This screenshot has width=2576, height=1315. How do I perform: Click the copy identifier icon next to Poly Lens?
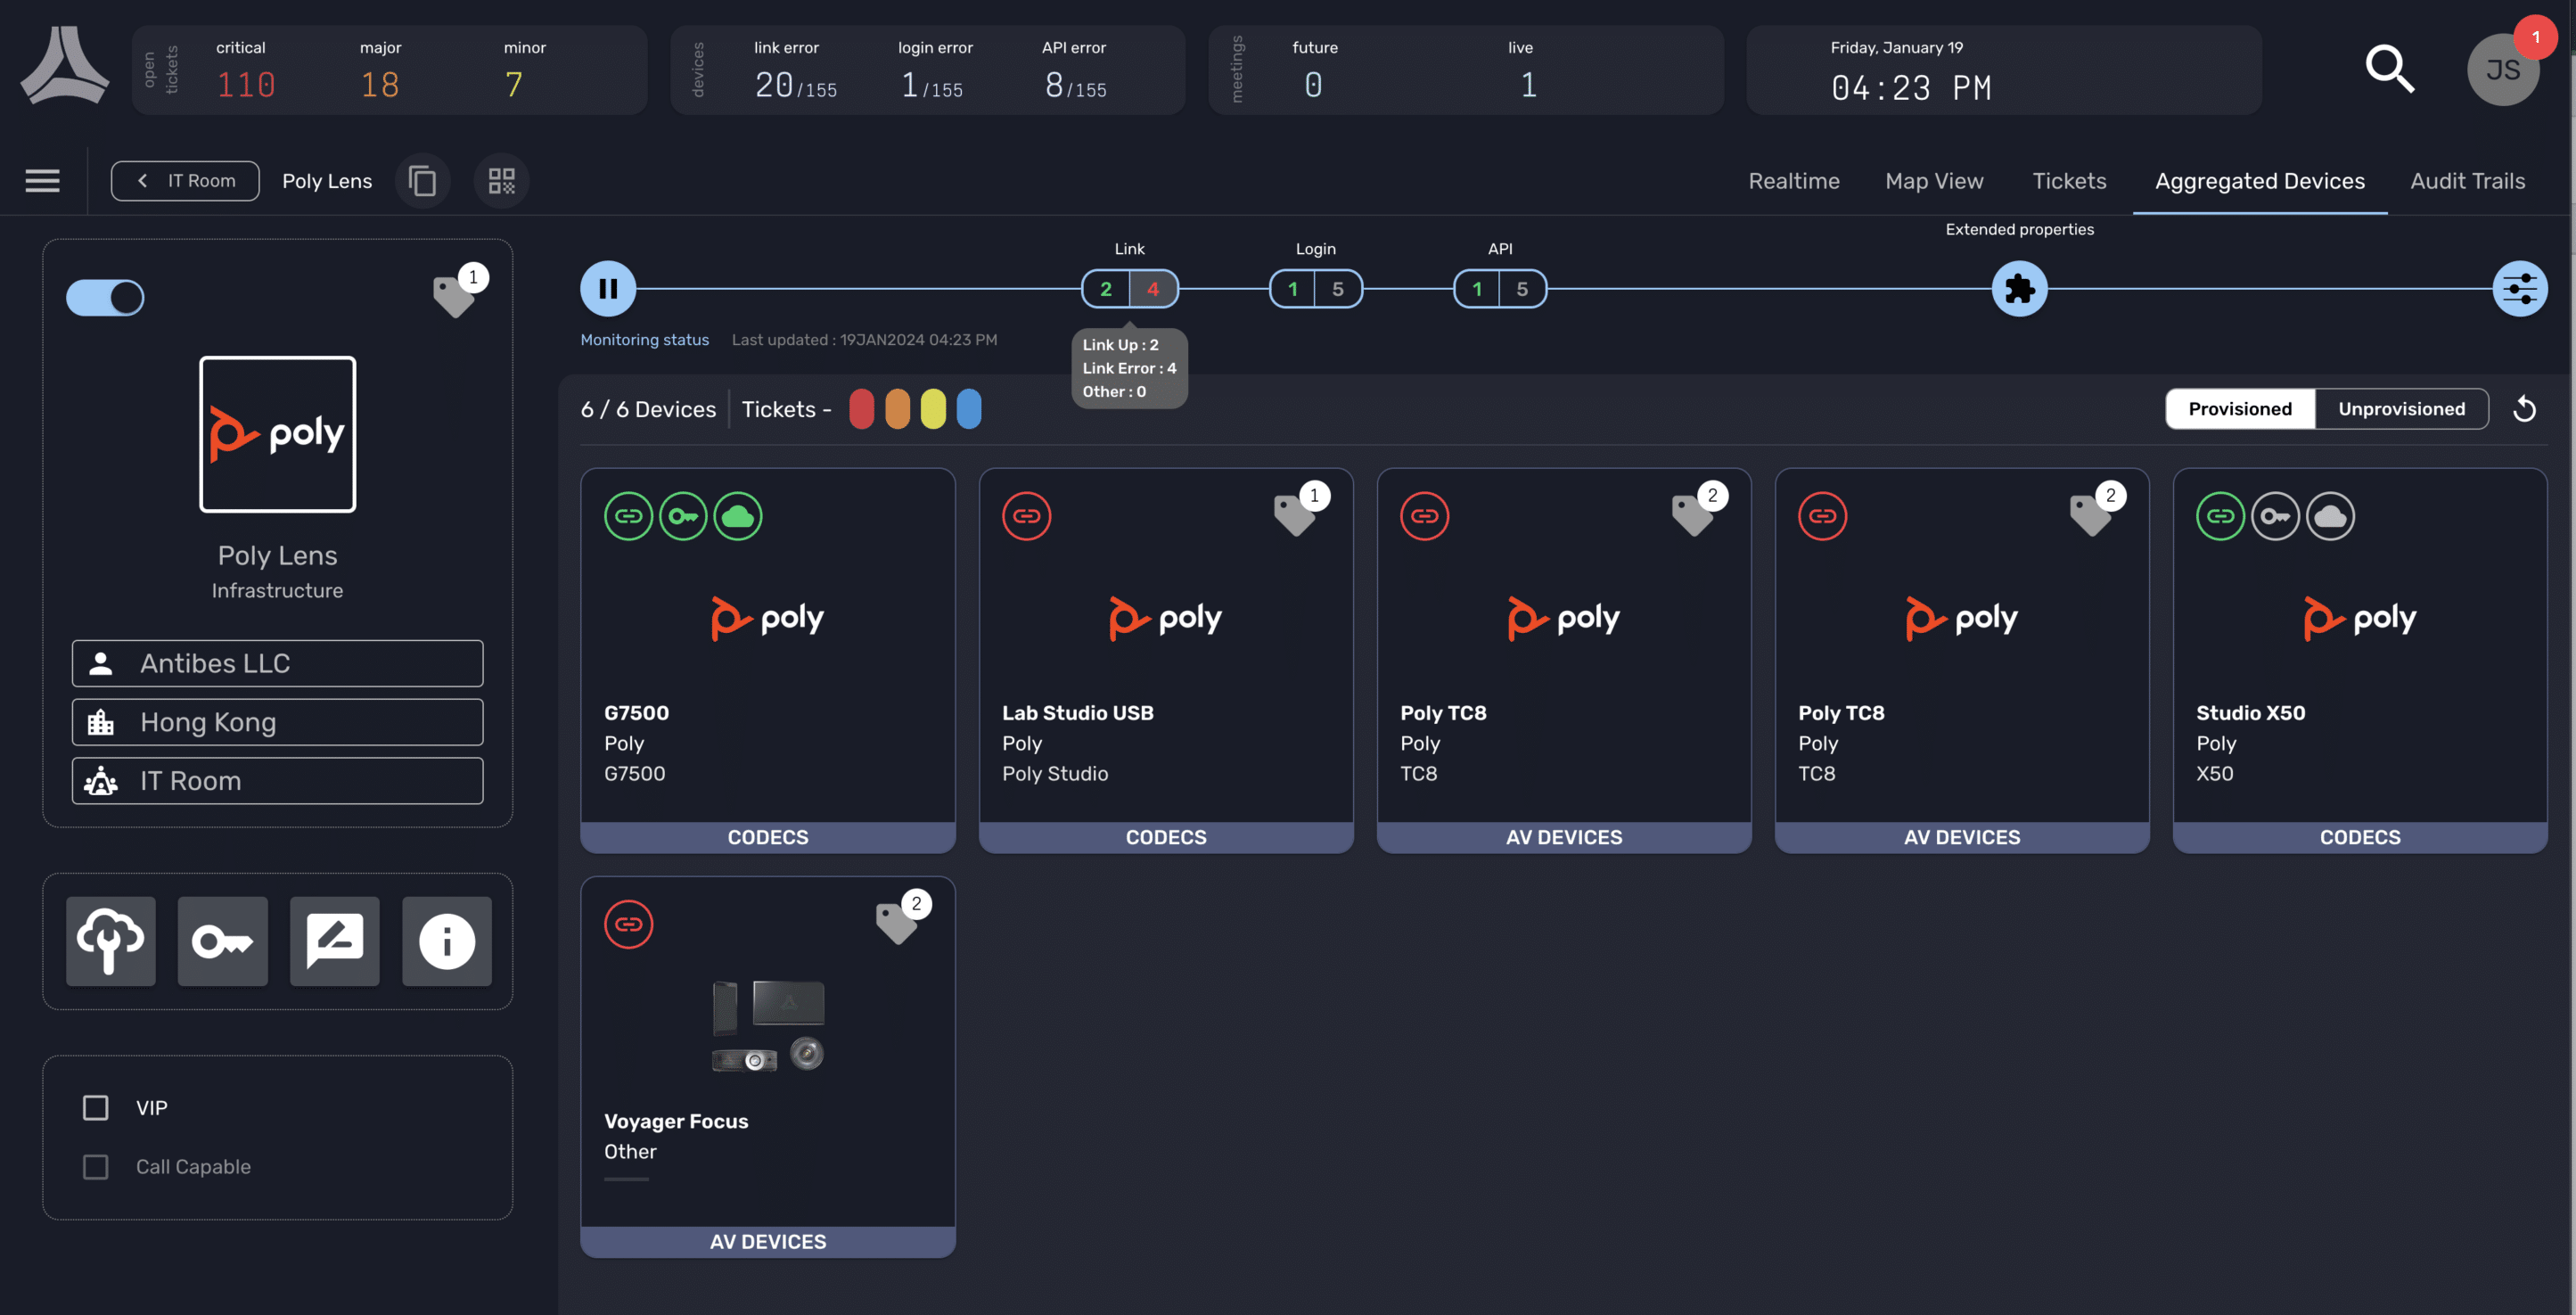[x=422, y=181]
